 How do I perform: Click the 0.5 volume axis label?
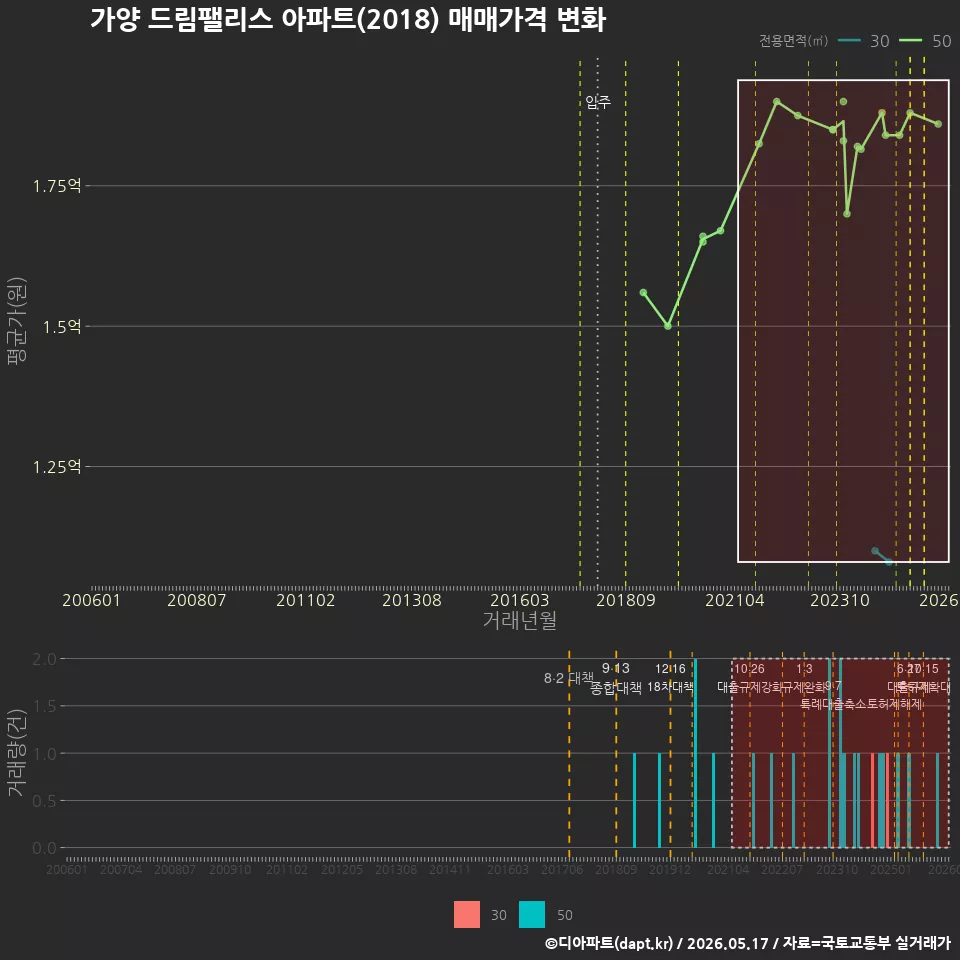(44, 801)
